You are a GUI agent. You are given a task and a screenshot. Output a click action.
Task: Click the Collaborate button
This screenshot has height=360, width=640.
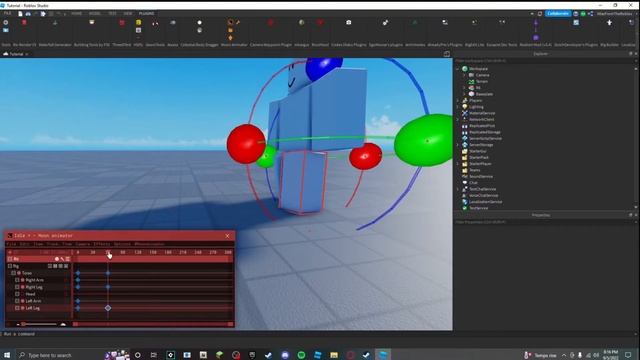tap(558, 13)
